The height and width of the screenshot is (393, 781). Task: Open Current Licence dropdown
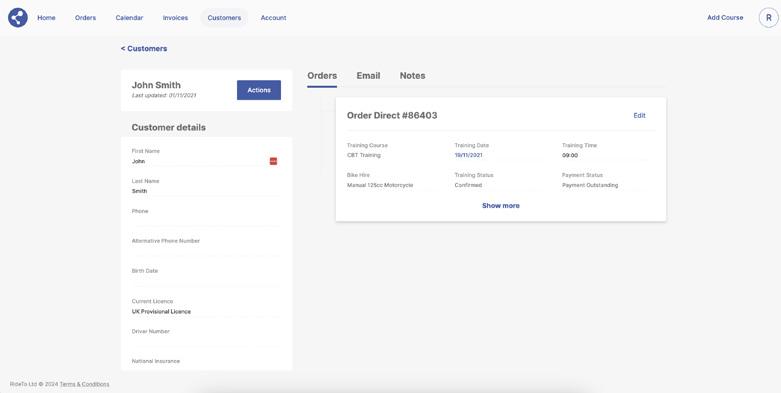[206, 312]
